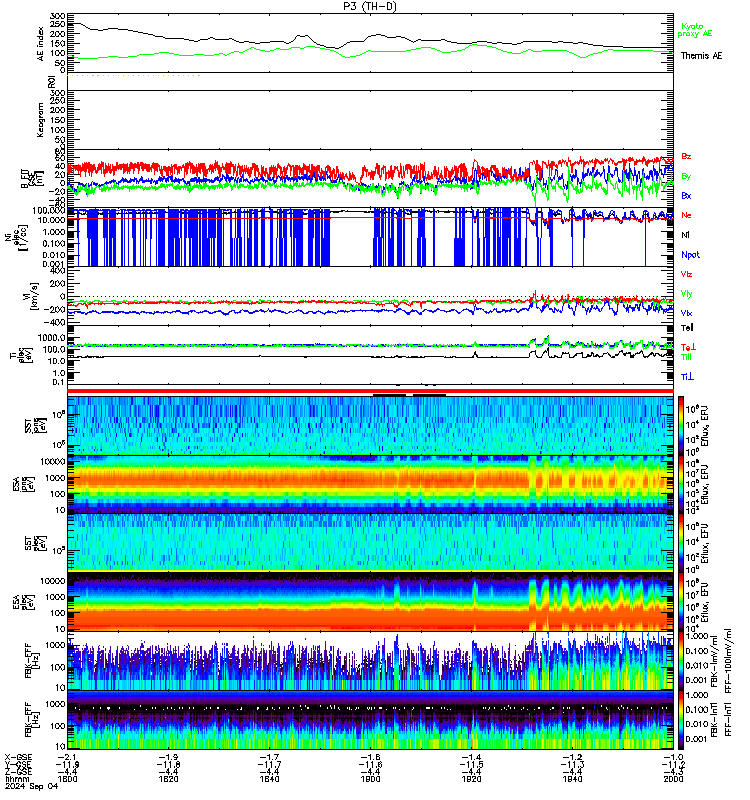750x800 pixels.
Task: Click the red Viz velocity label
Action: tap(686, 274)
